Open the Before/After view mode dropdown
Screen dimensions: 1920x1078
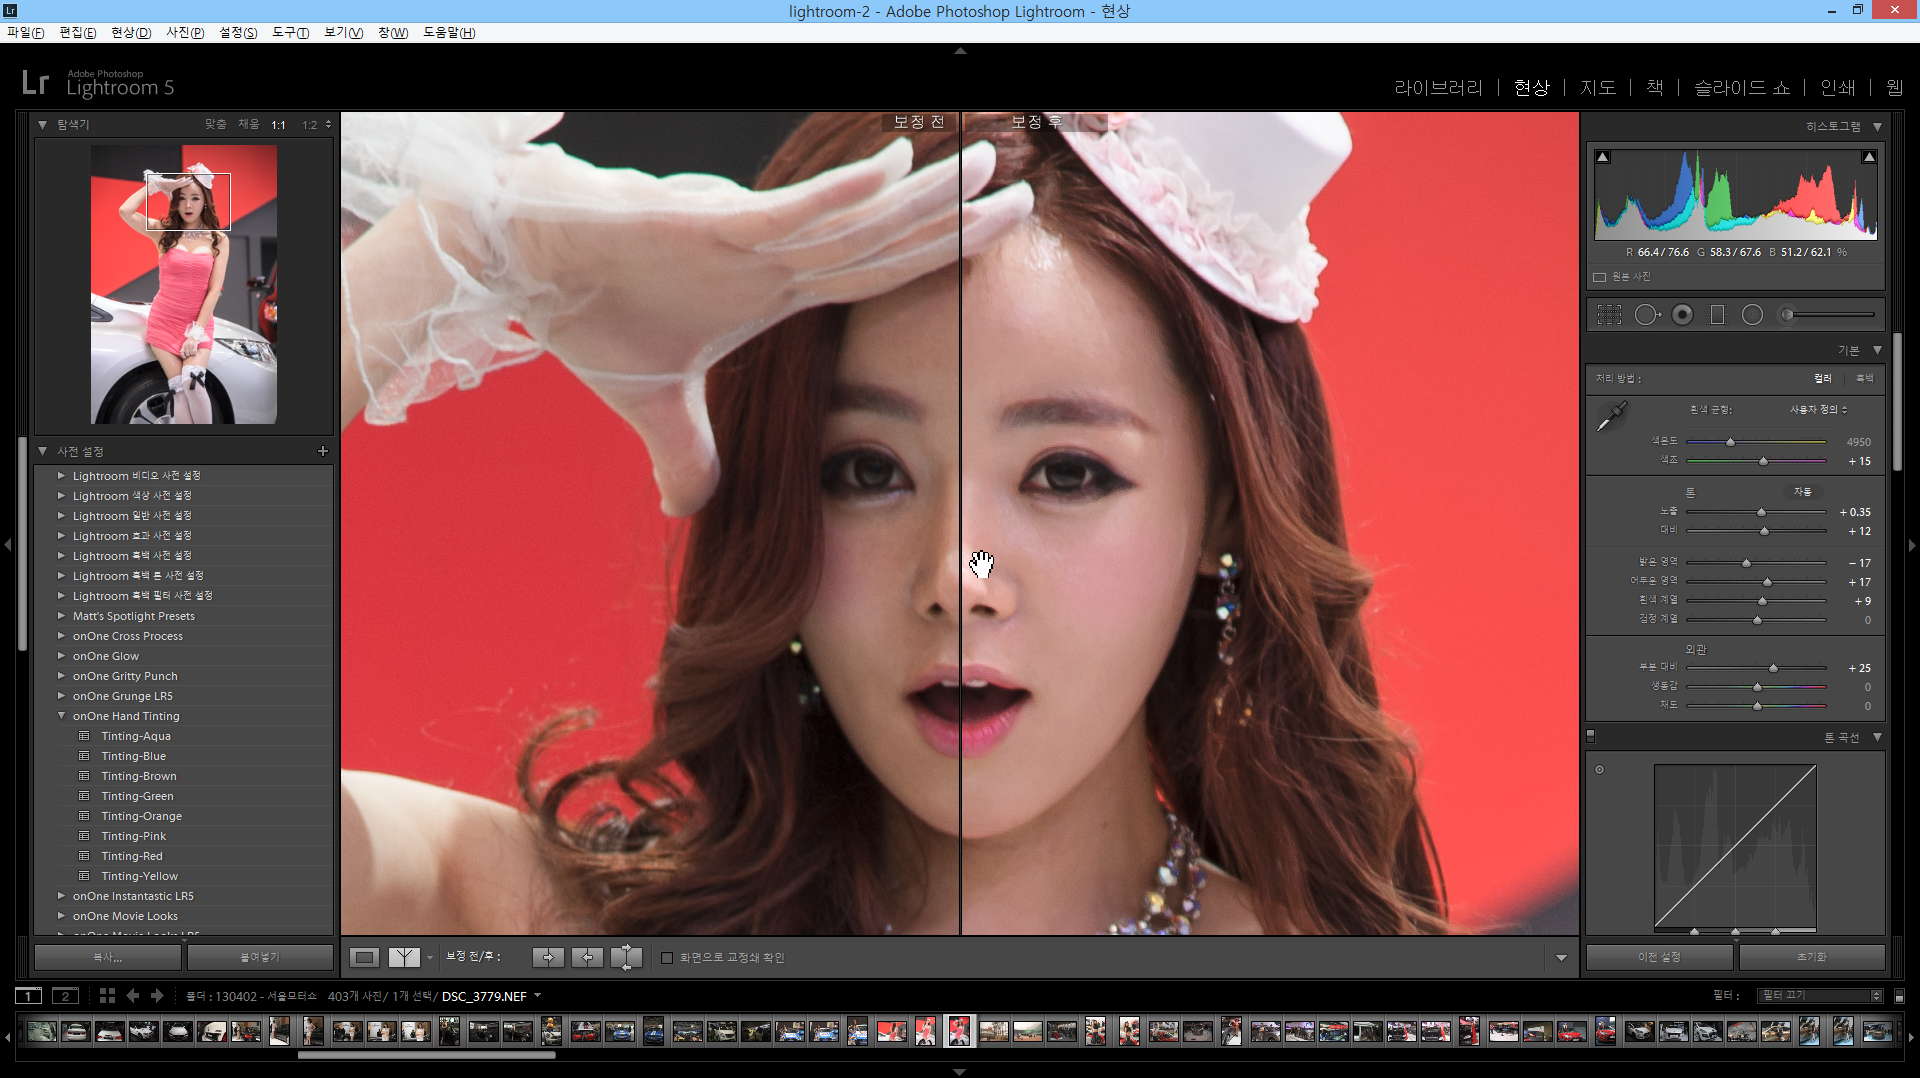tap(430, 957)
